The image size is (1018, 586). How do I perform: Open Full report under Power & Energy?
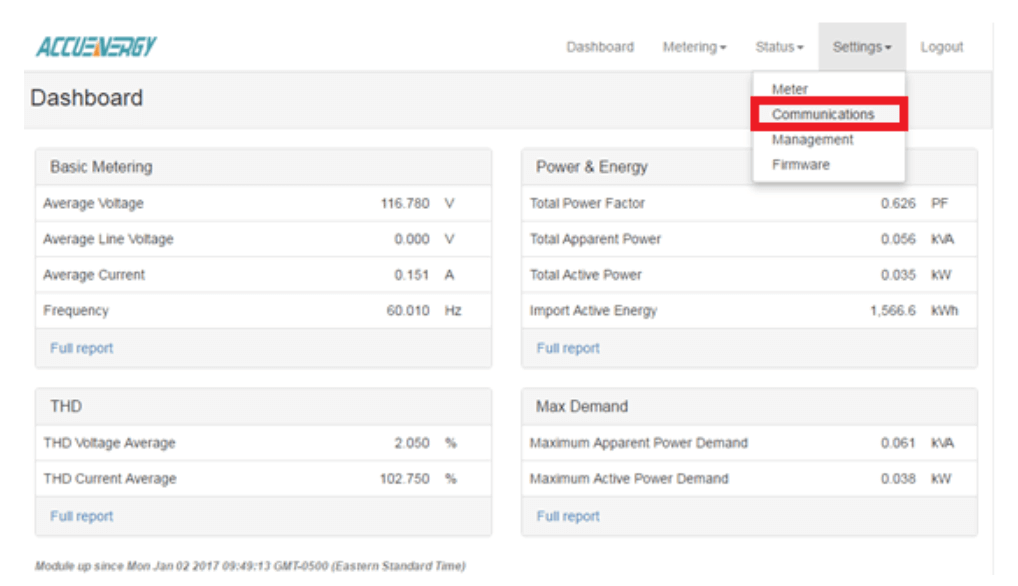568,348
